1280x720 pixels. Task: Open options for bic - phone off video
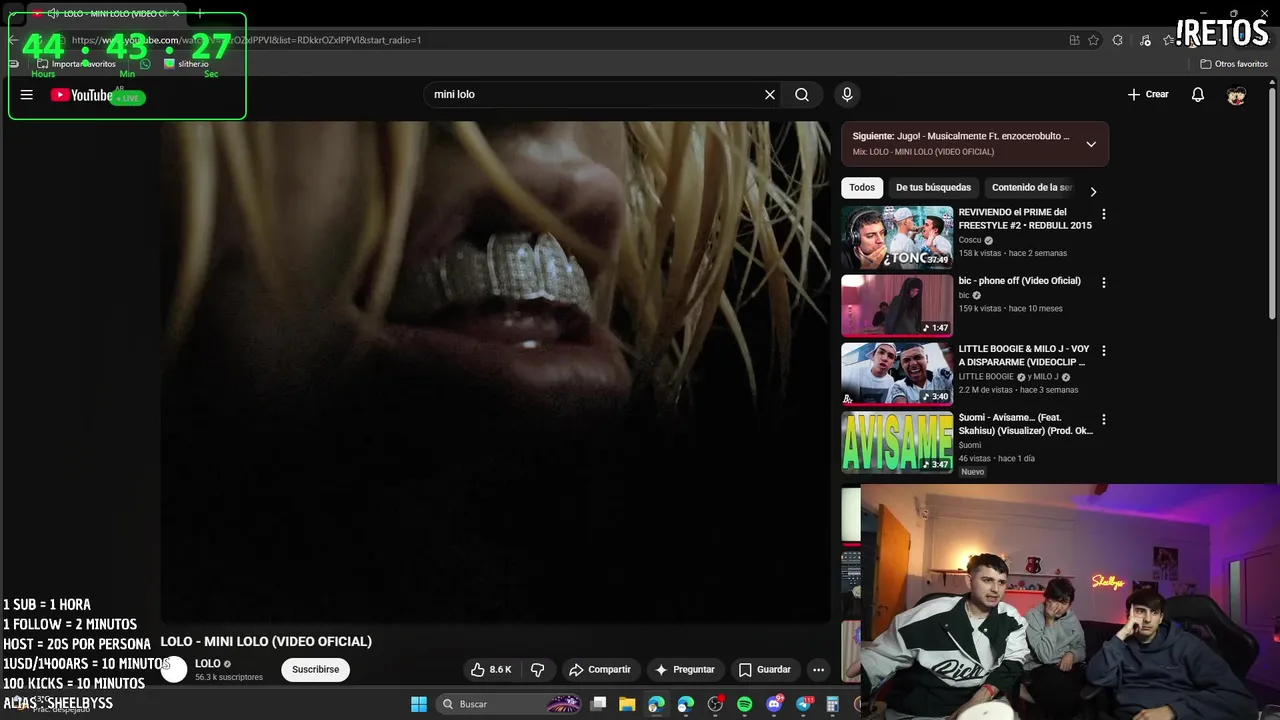(1104, 283)
